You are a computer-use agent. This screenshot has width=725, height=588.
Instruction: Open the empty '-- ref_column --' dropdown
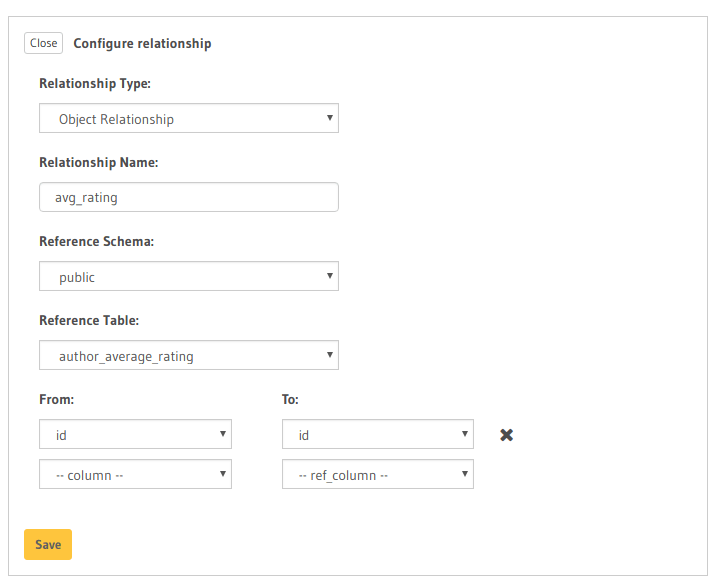tap(377, 475)
